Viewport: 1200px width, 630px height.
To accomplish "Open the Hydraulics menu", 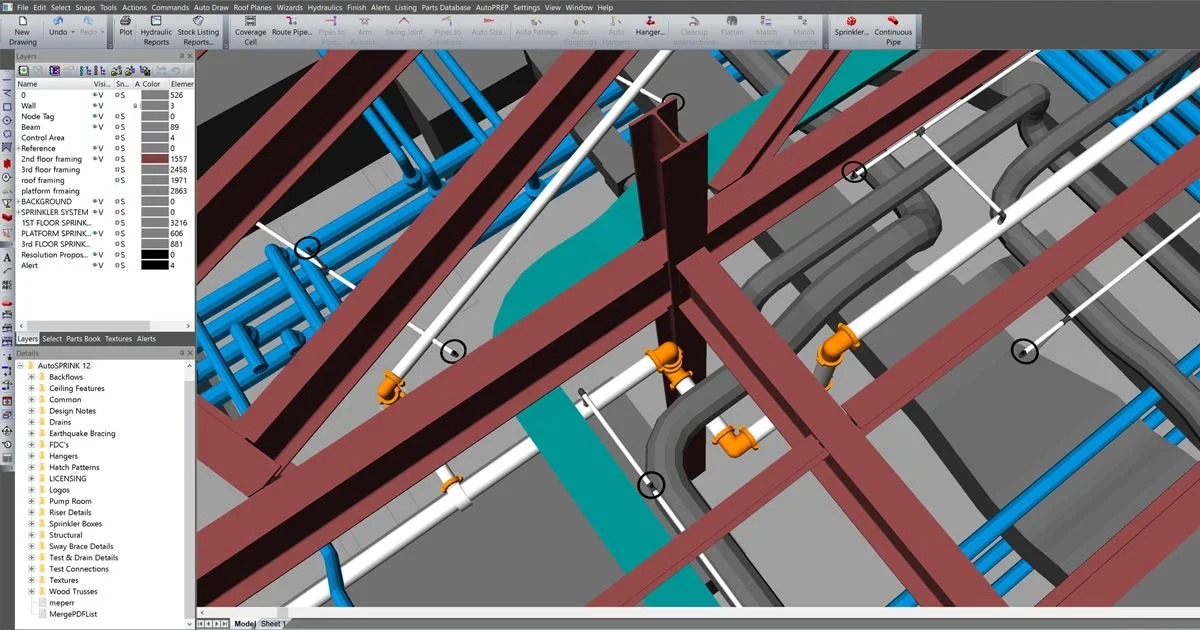I will click(324, 7).
